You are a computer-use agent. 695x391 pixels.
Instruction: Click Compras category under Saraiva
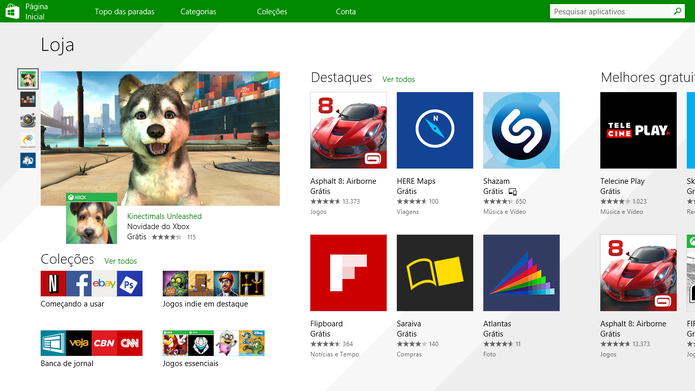coord(409,354)
